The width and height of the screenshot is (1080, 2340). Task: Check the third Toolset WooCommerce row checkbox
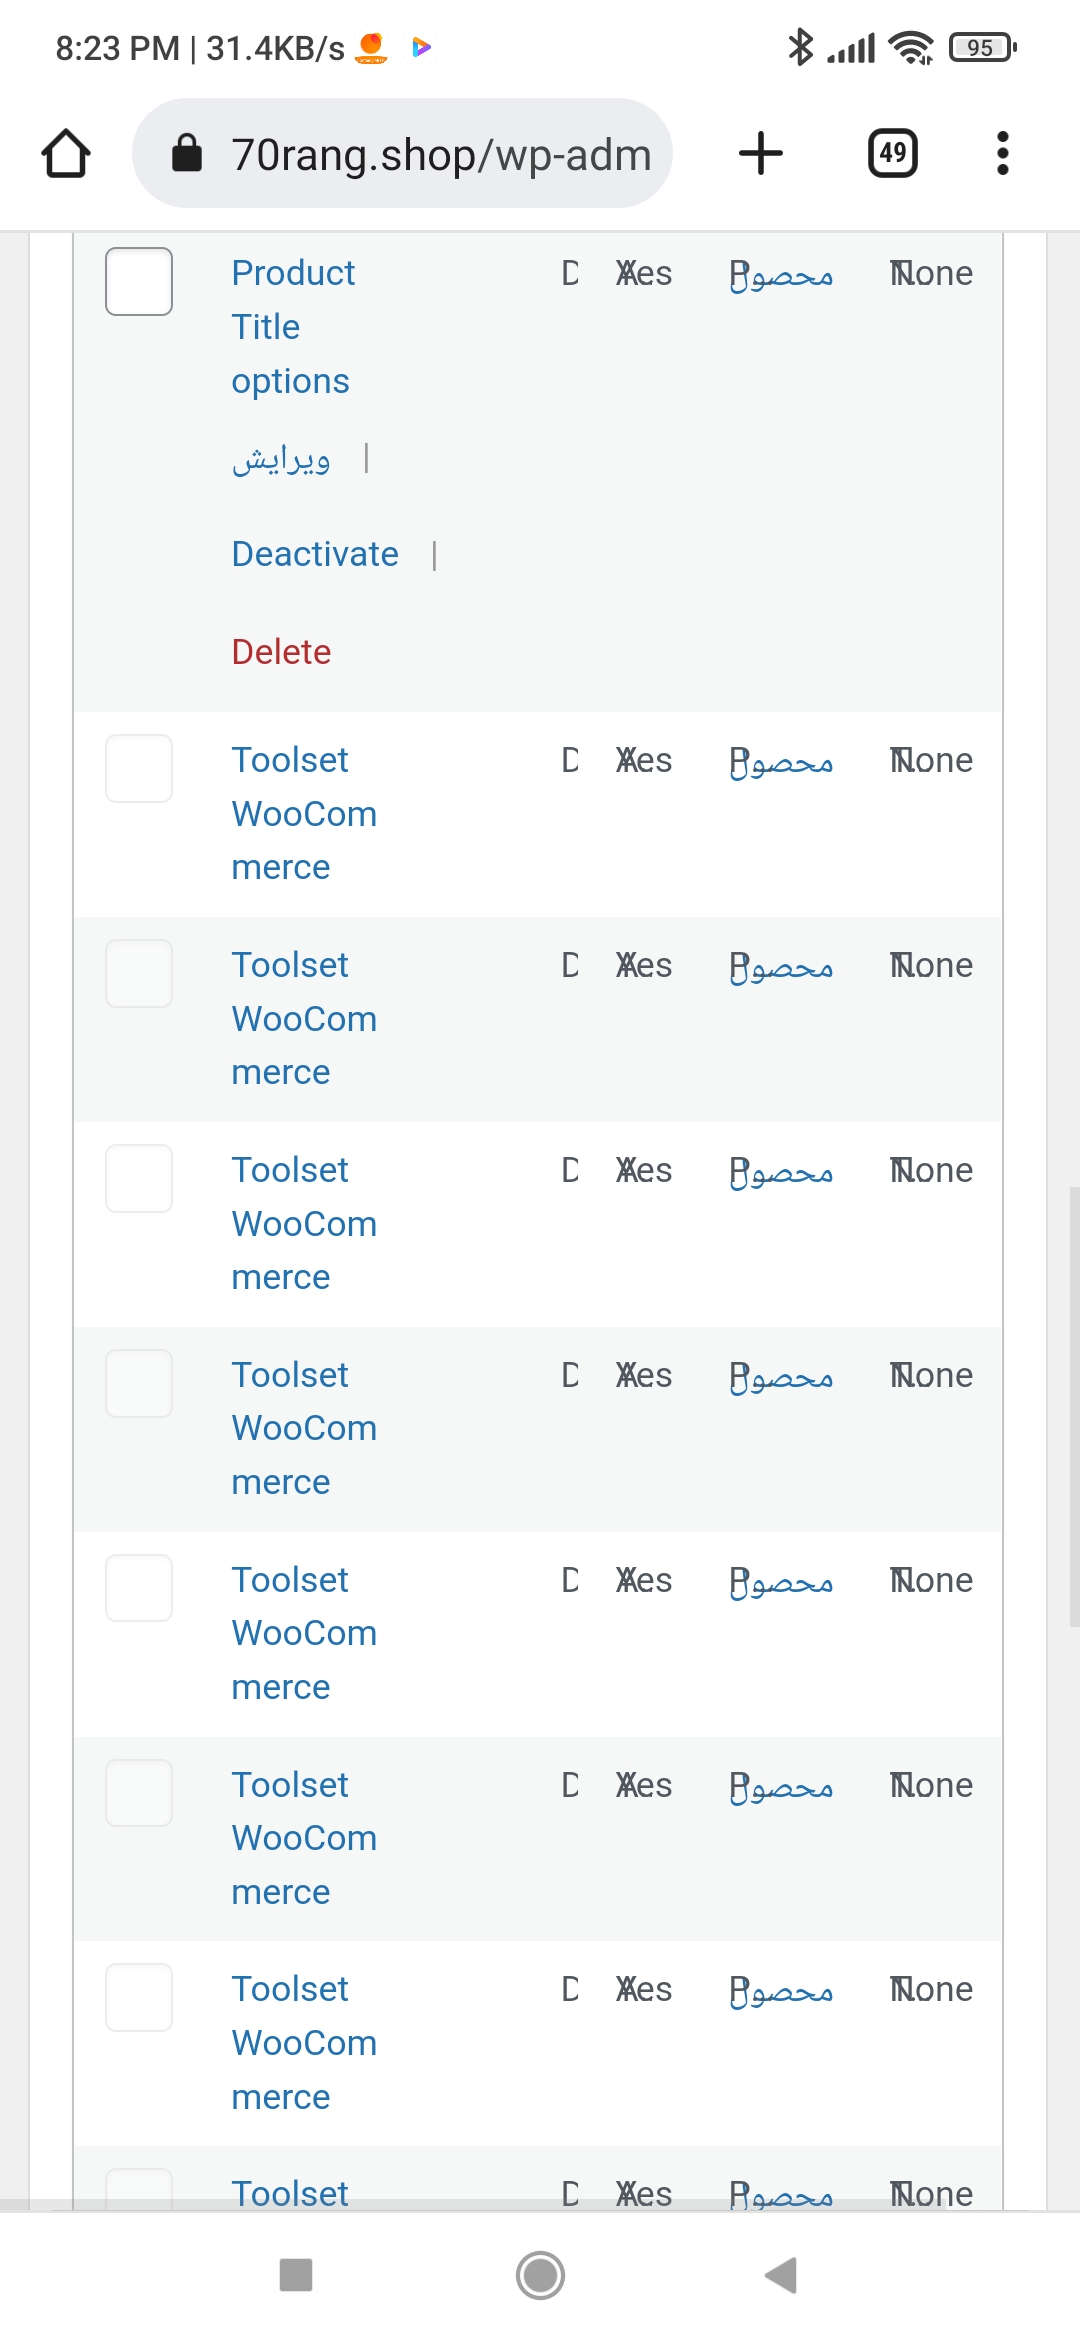(x=139, y=1178)
